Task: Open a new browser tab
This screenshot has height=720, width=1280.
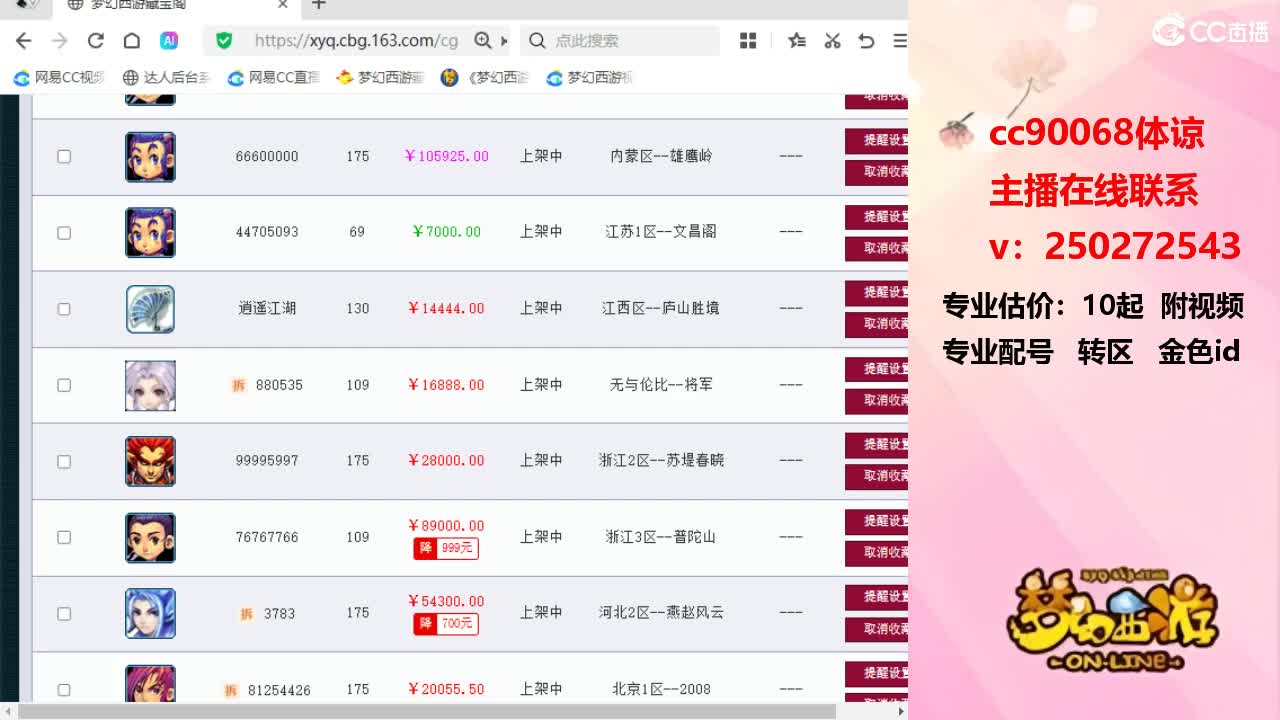Action: [x=319, y=5]
